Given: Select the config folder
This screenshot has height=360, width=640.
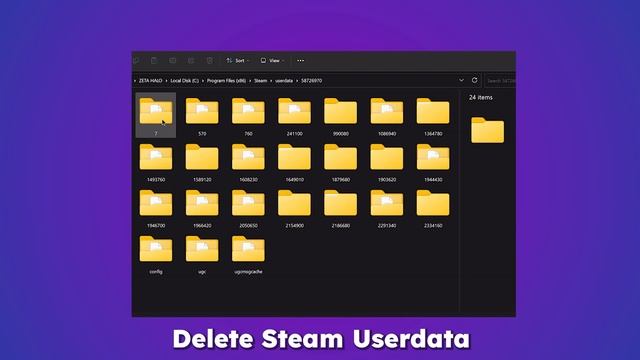Looking at the screenshot, I should tap(156, 254).
